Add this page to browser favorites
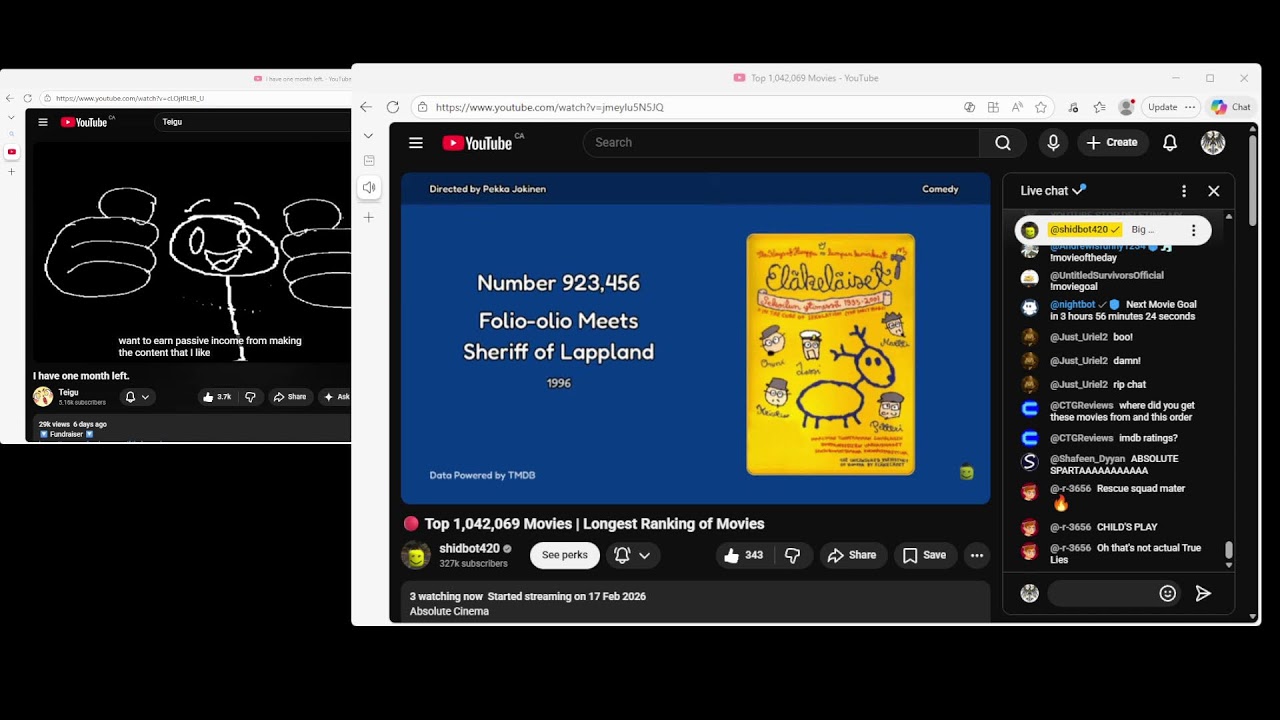 pyautogui.click(x=1041, y=107)
